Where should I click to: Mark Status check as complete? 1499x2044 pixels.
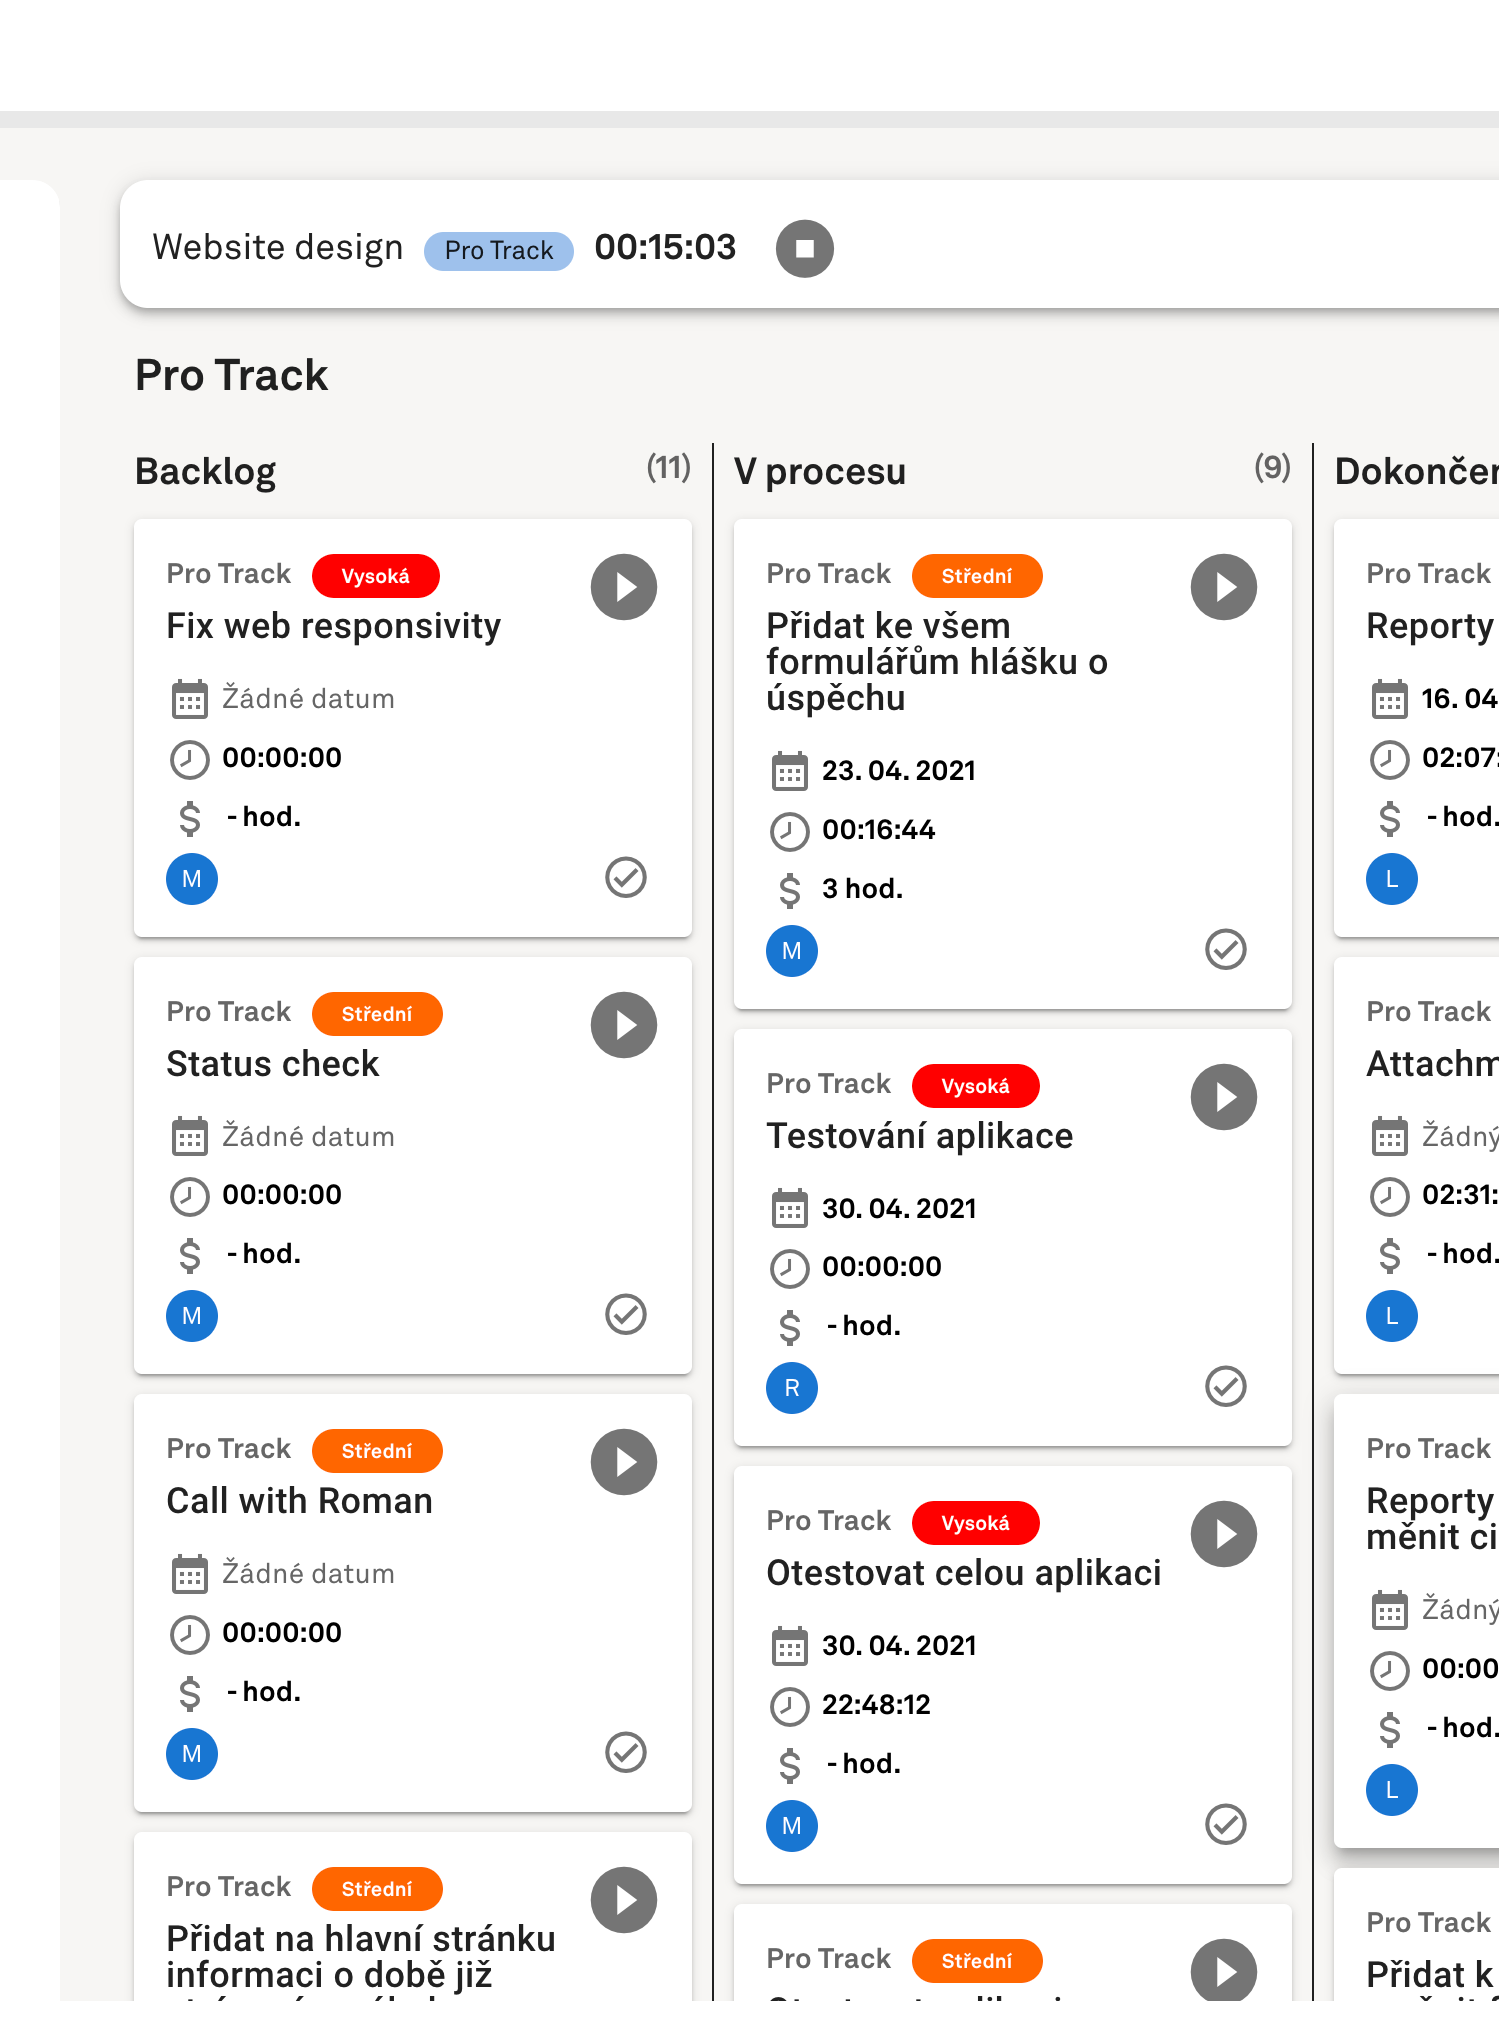tap(626, 1315)
